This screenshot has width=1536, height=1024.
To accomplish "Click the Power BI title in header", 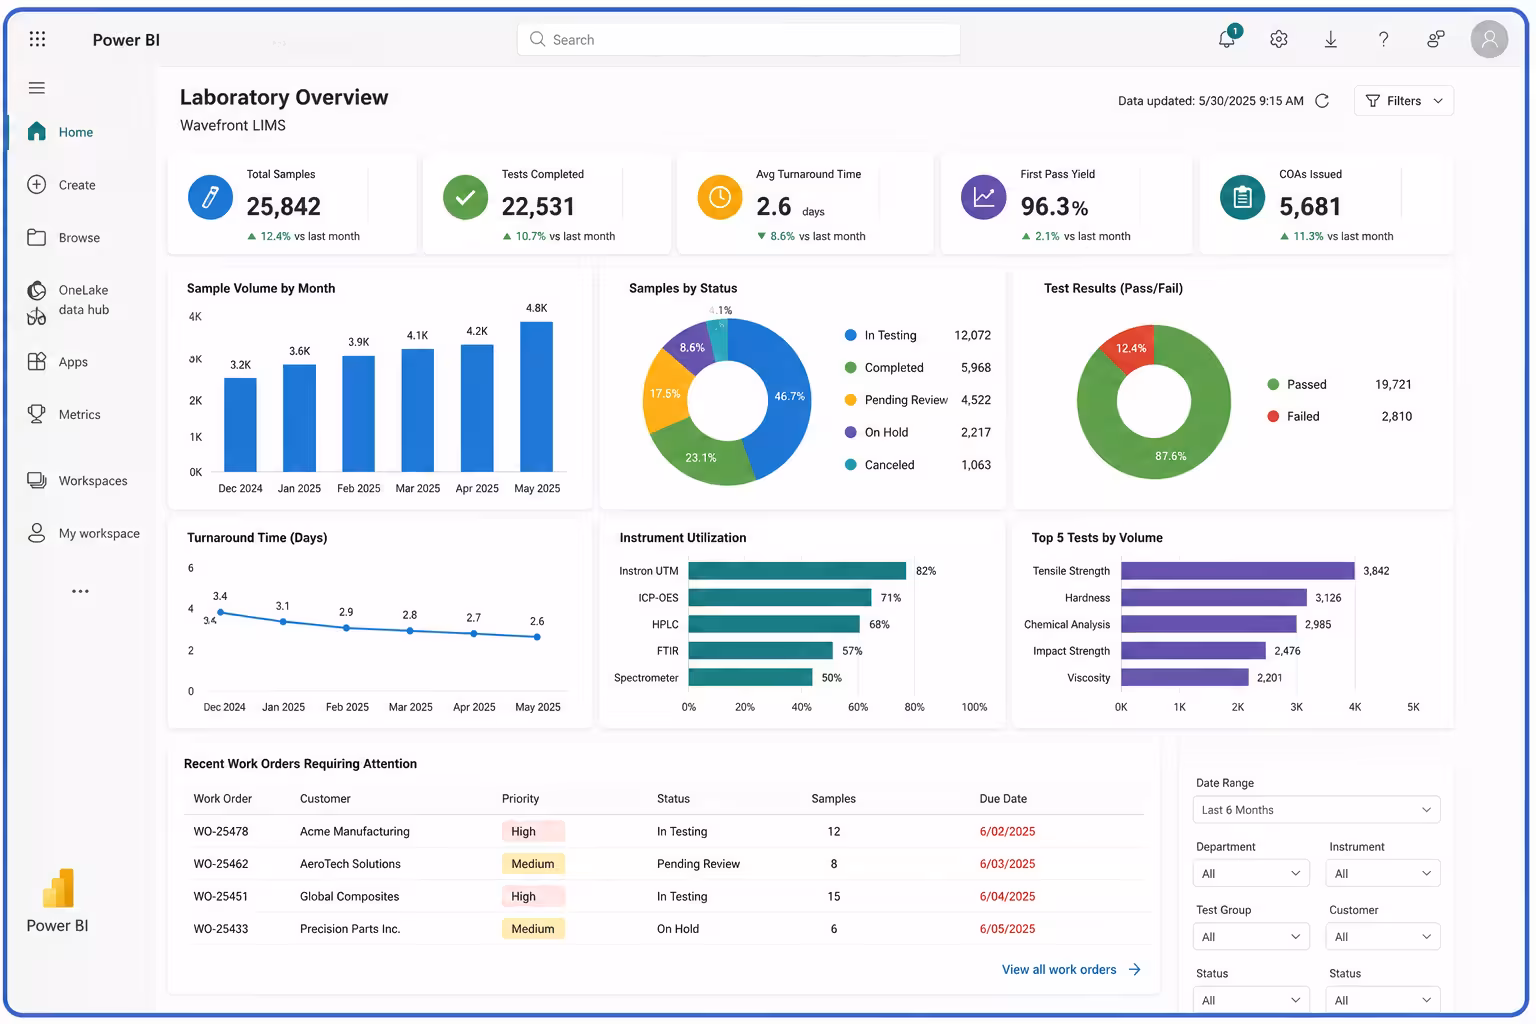I will coord(126,40).
